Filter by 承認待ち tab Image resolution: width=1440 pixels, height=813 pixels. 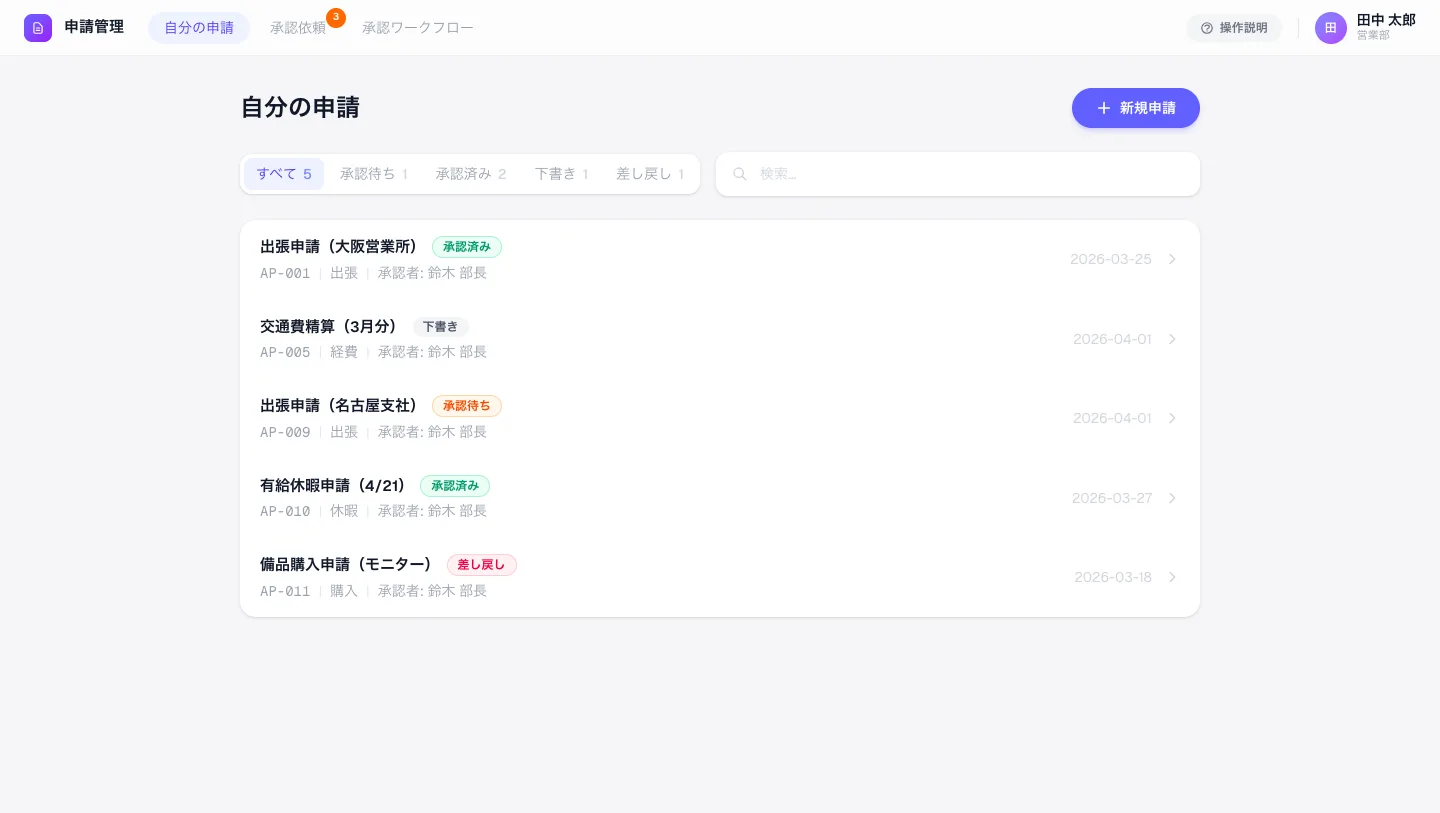374,174
